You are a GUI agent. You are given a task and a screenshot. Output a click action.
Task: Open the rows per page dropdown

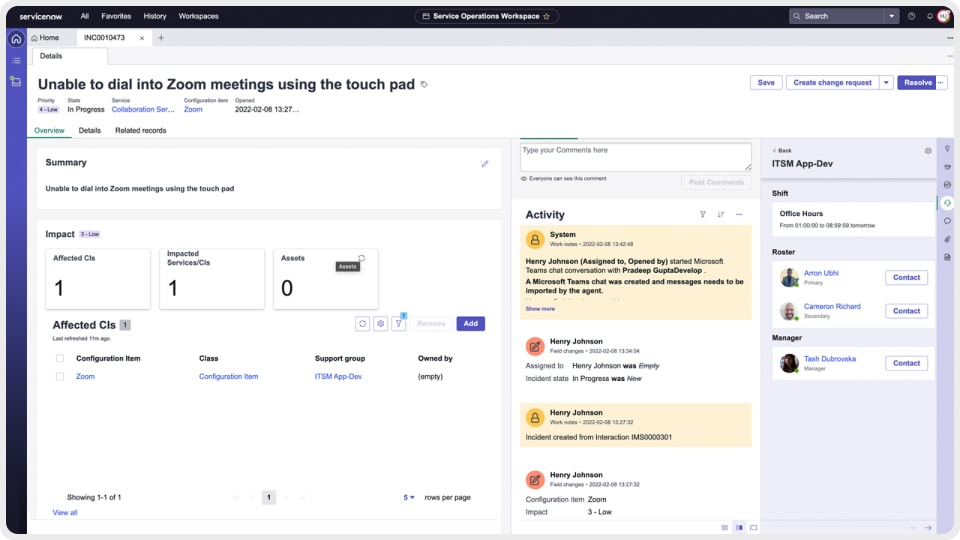tap(410, 497)
